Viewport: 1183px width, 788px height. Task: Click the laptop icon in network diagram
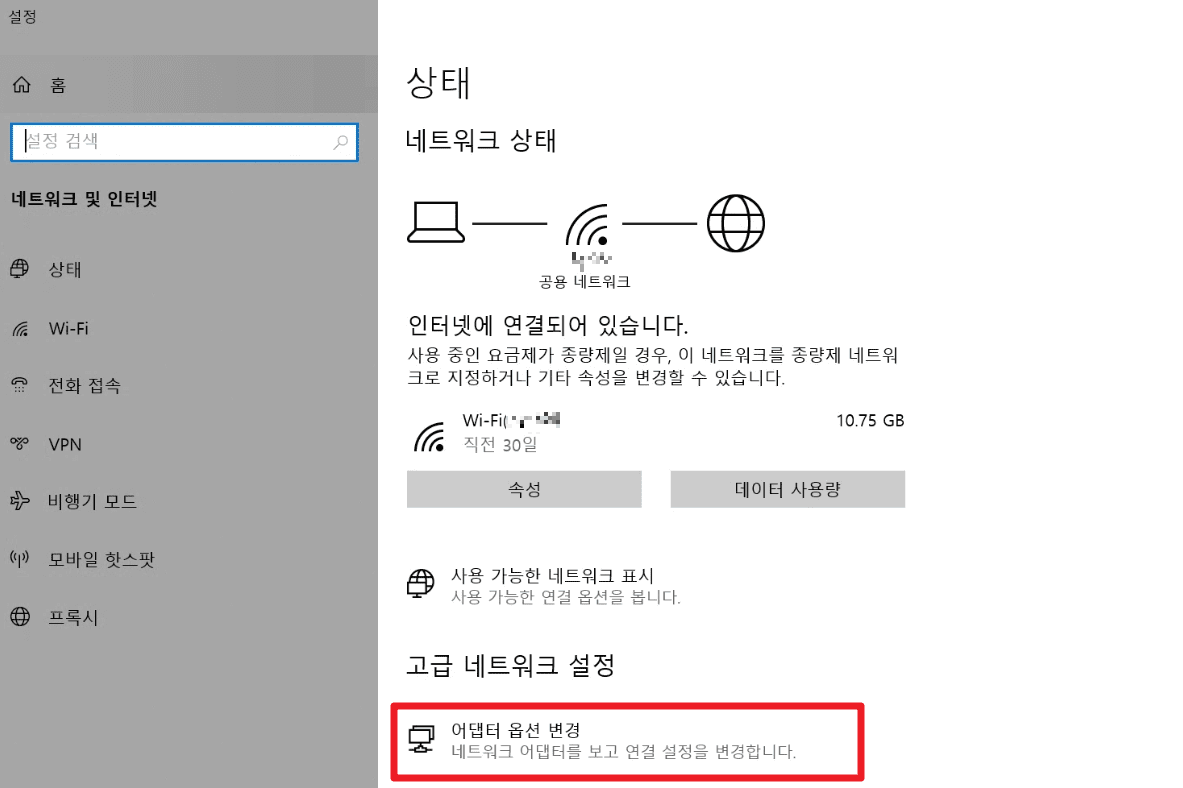(x=435, y=221)
